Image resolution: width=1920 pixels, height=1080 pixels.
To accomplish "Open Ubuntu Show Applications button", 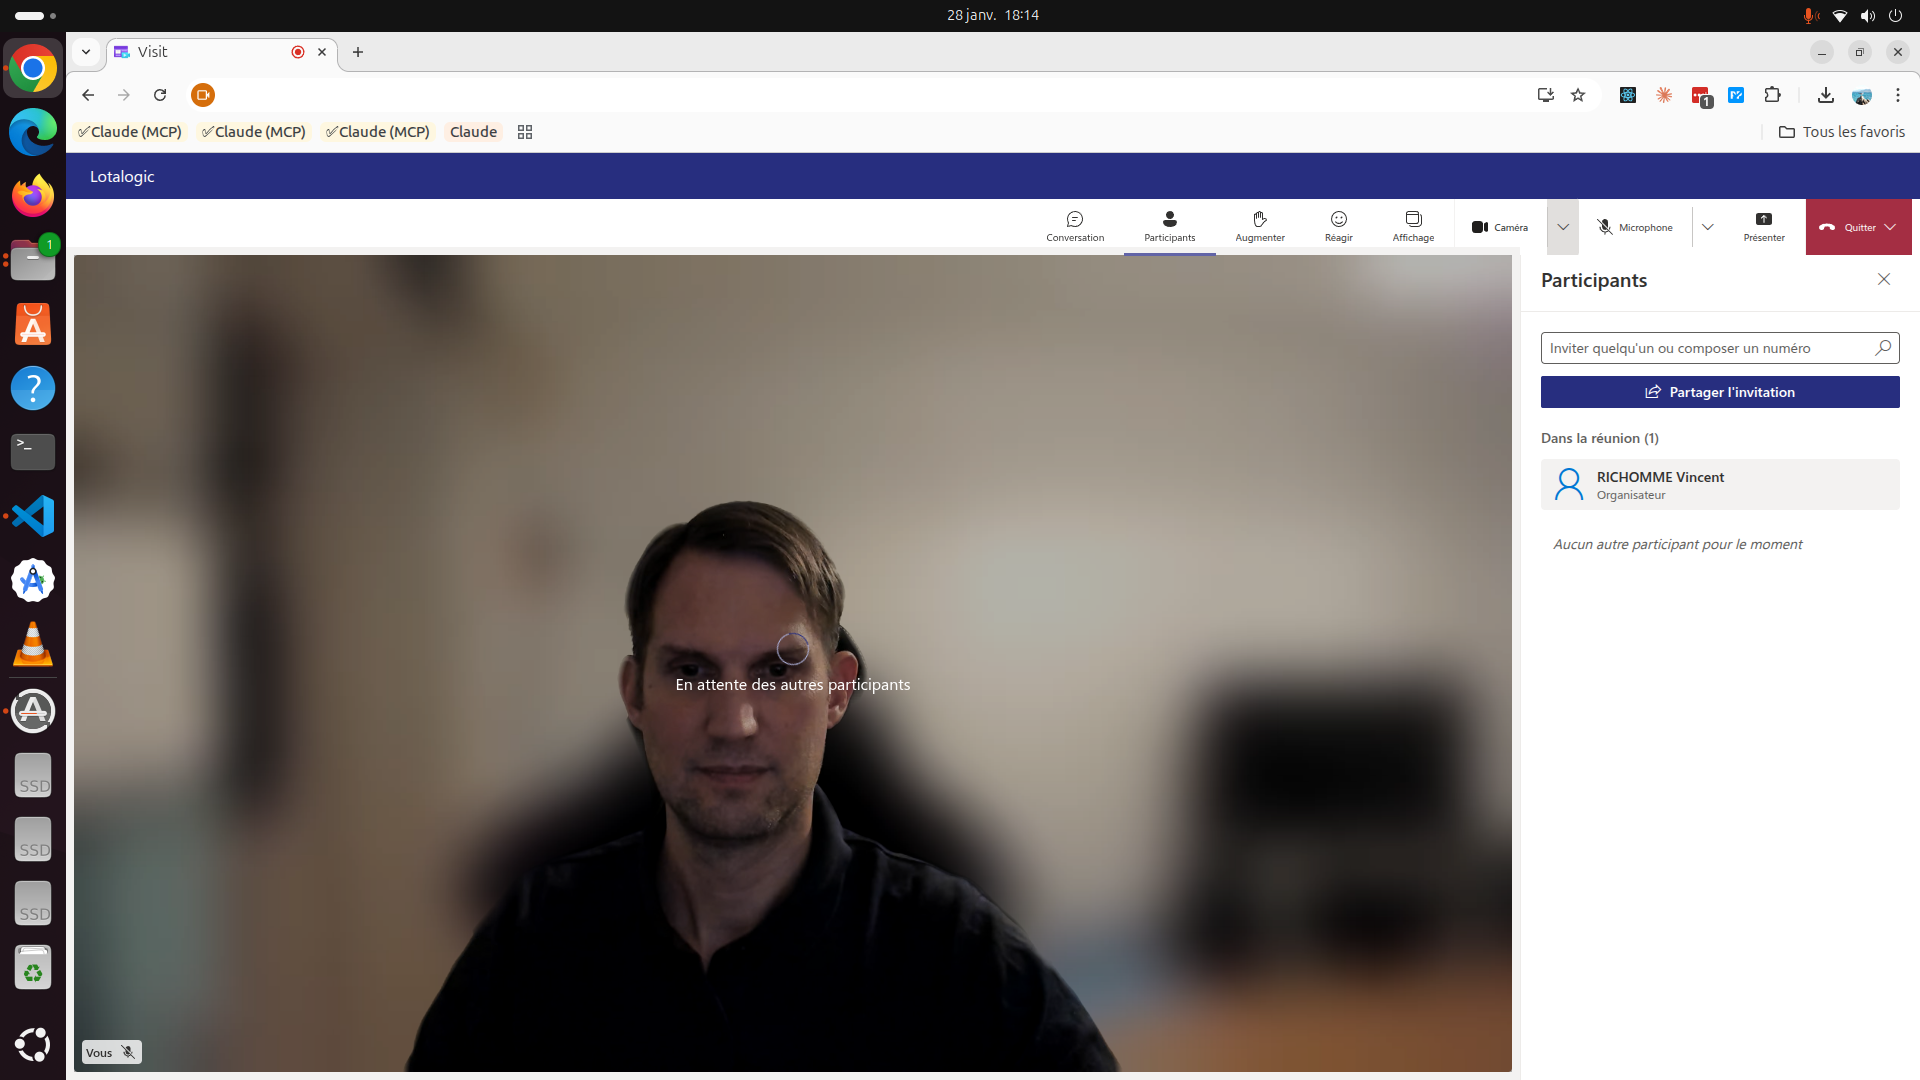I will [x=33, y=1044].
